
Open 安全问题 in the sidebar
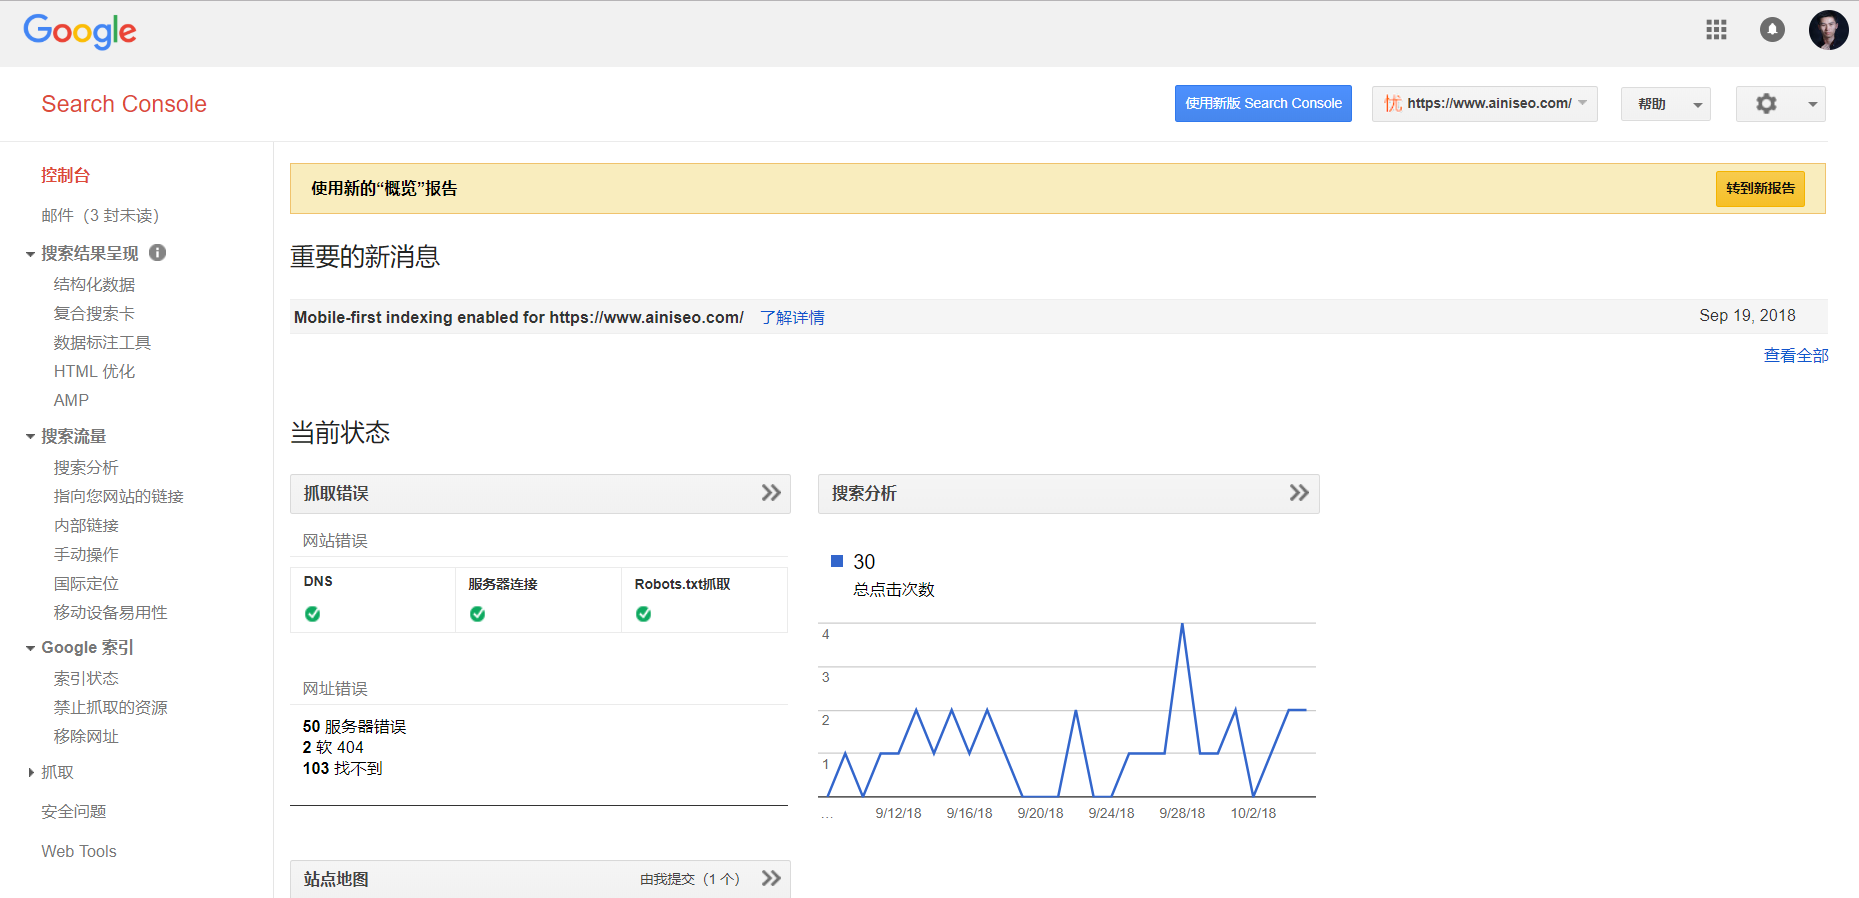(x=74, y=811)
